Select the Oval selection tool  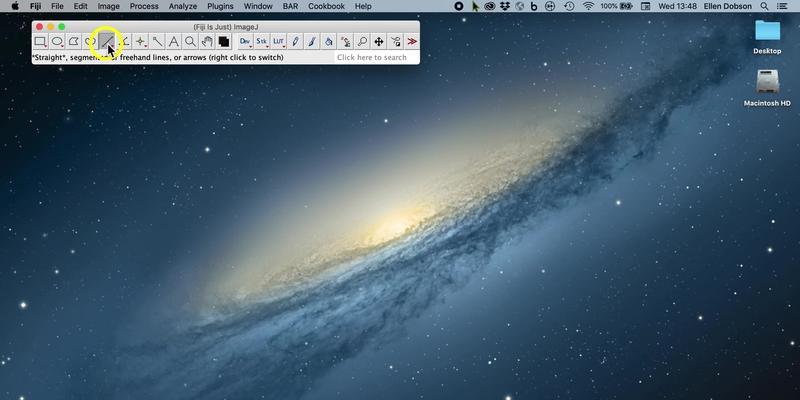point(57,41)
